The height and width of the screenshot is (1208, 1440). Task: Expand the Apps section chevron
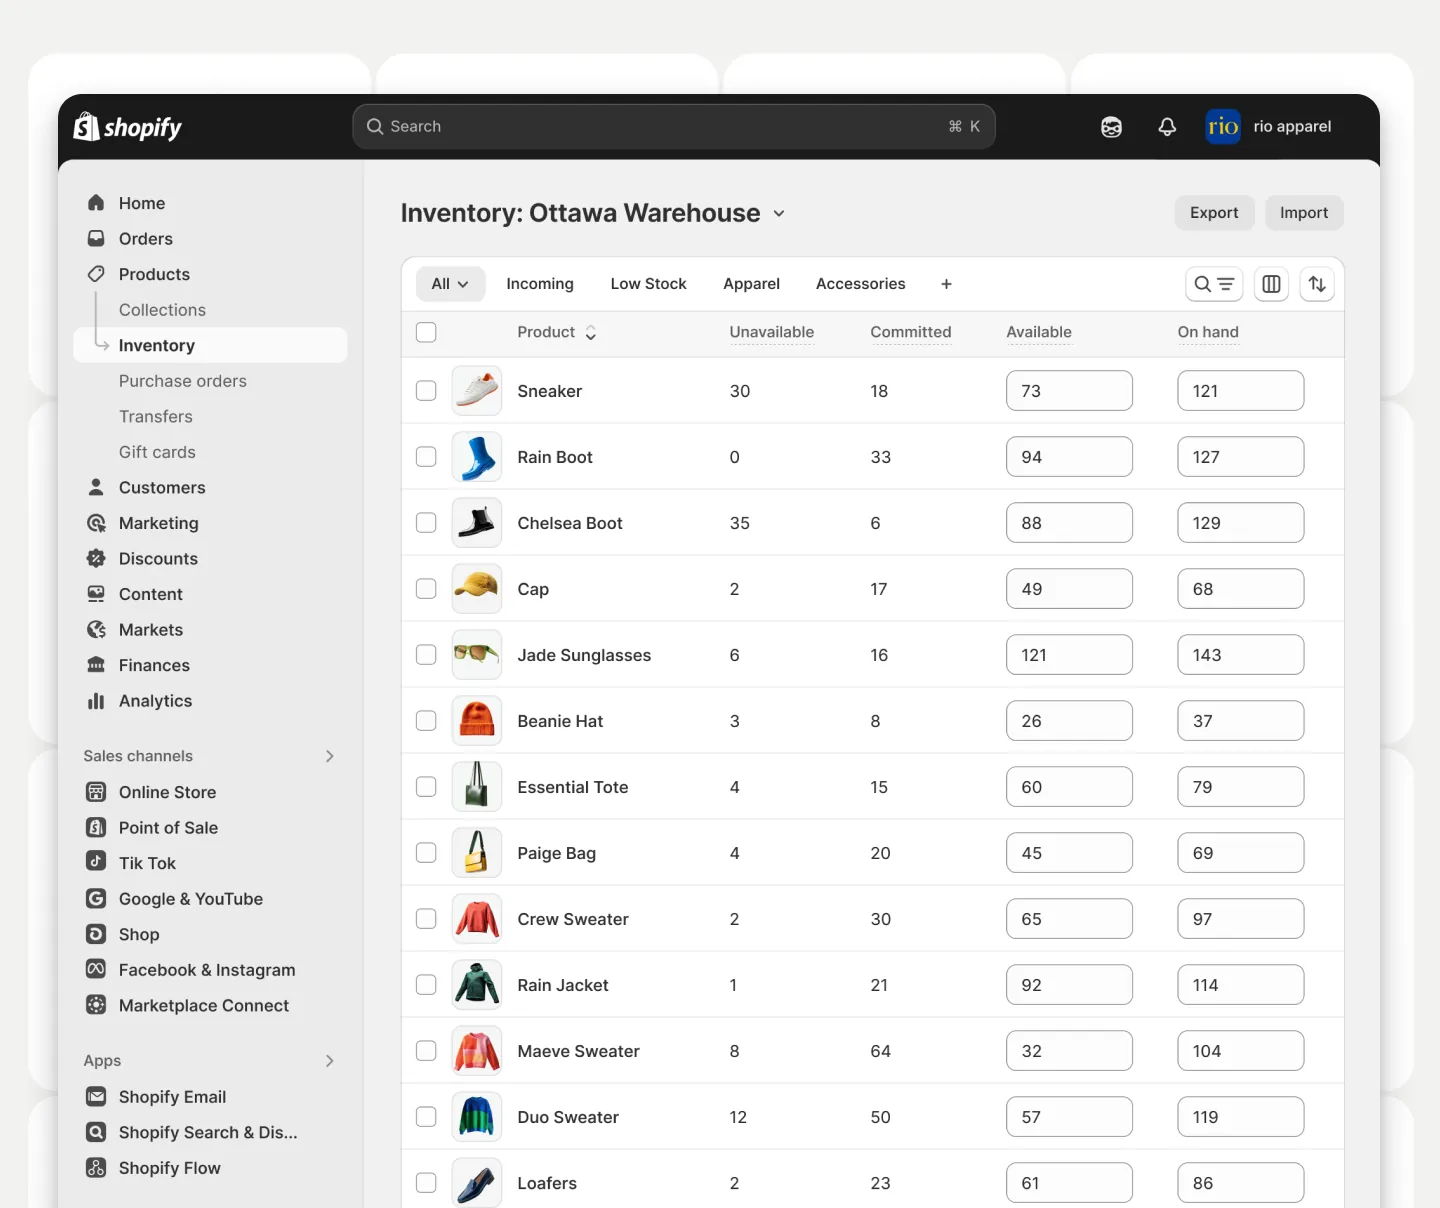(x=330, y=1061)
